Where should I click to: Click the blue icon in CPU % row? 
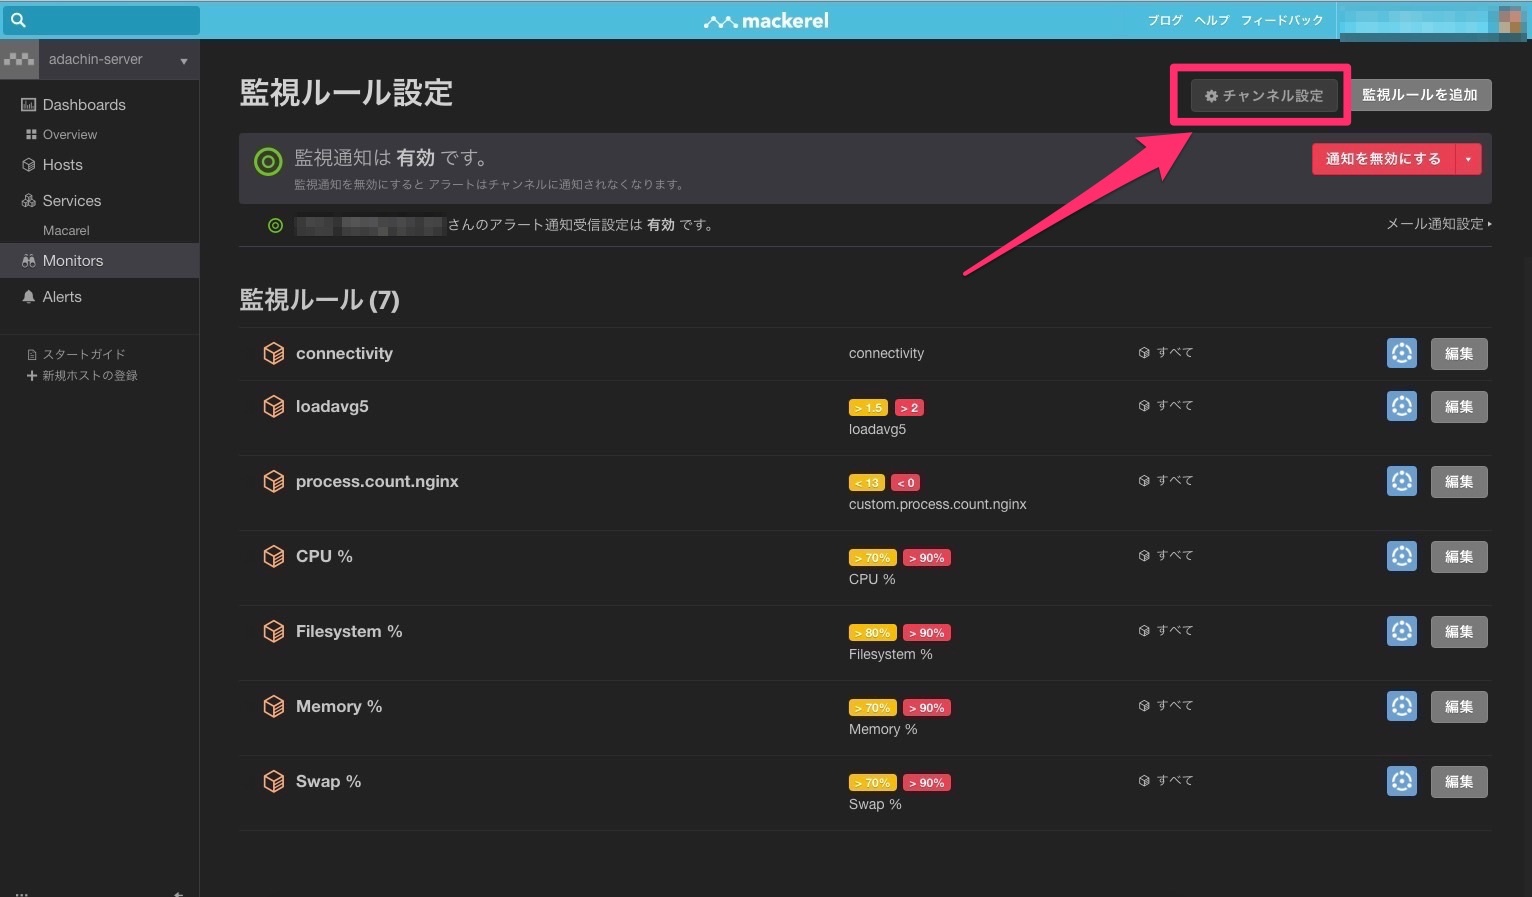tap(1401, 556)
